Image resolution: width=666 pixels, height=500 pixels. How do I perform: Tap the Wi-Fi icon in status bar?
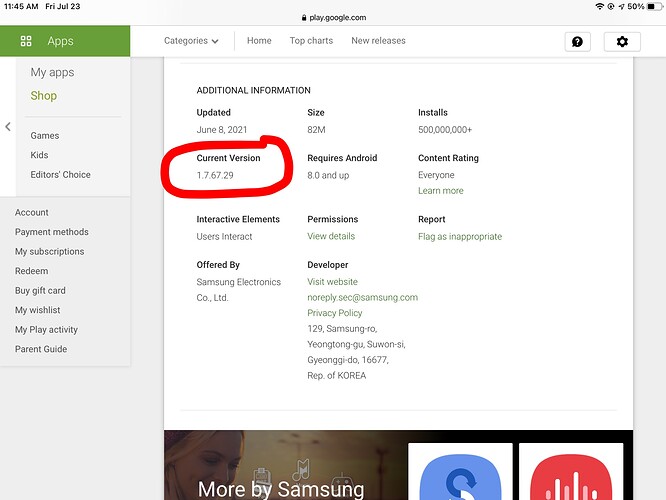(x=599, y=6)
